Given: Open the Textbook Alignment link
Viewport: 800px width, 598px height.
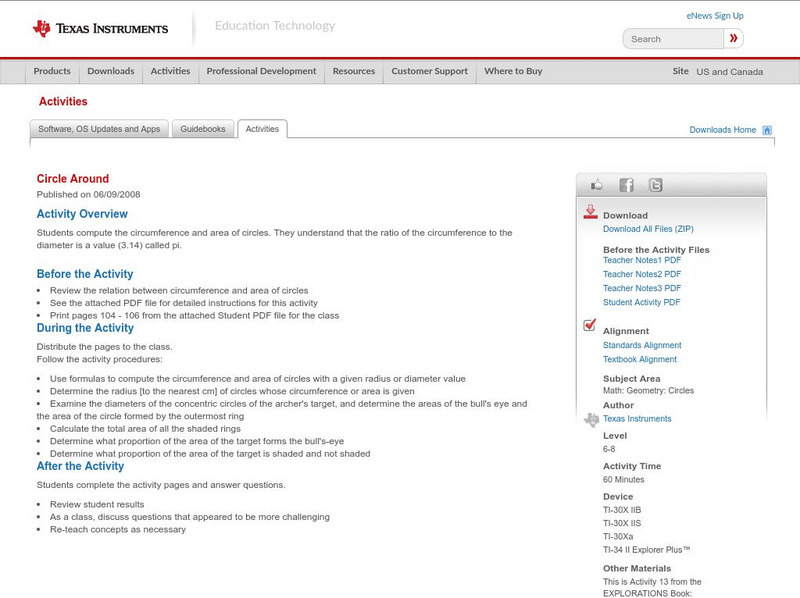Looking at the screenshot, I should (x=640, y=359).
